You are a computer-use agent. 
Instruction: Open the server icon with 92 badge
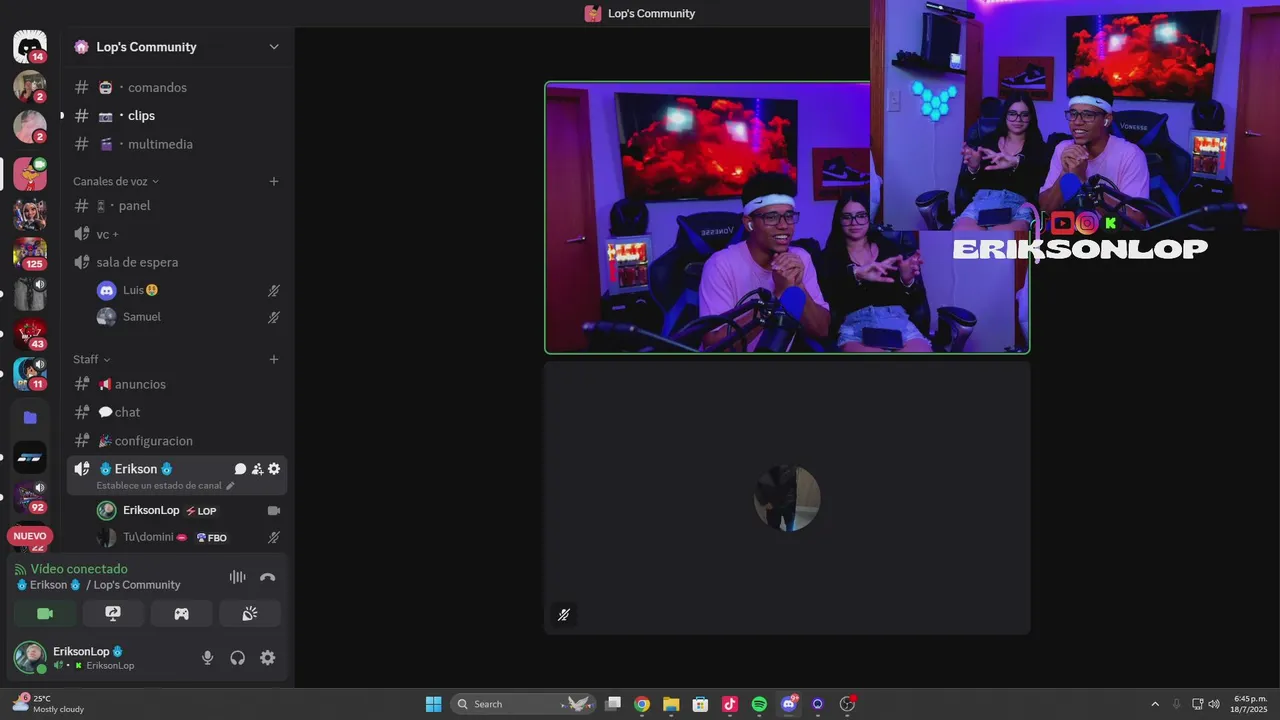click(x=30, y=497)
